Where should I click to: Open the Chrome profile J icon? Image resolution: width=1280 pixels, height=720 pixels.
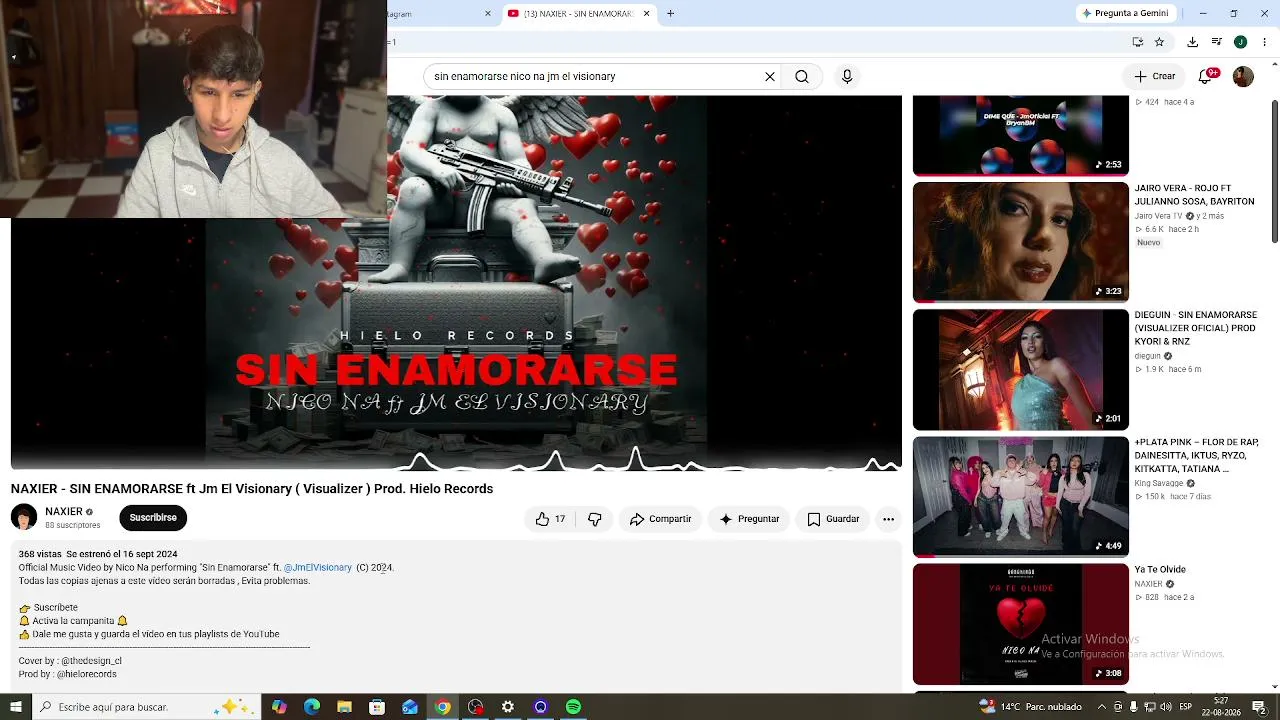1240,42
